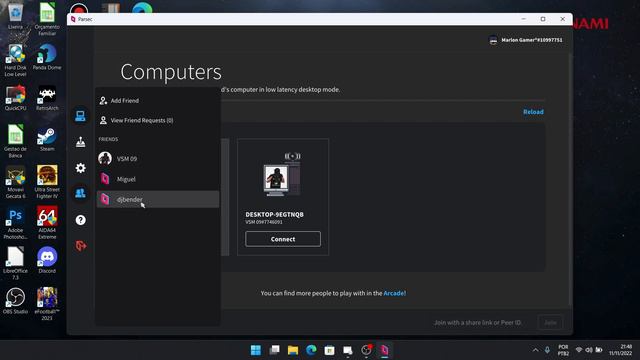Click the Join button

click(x=550, y=322)
